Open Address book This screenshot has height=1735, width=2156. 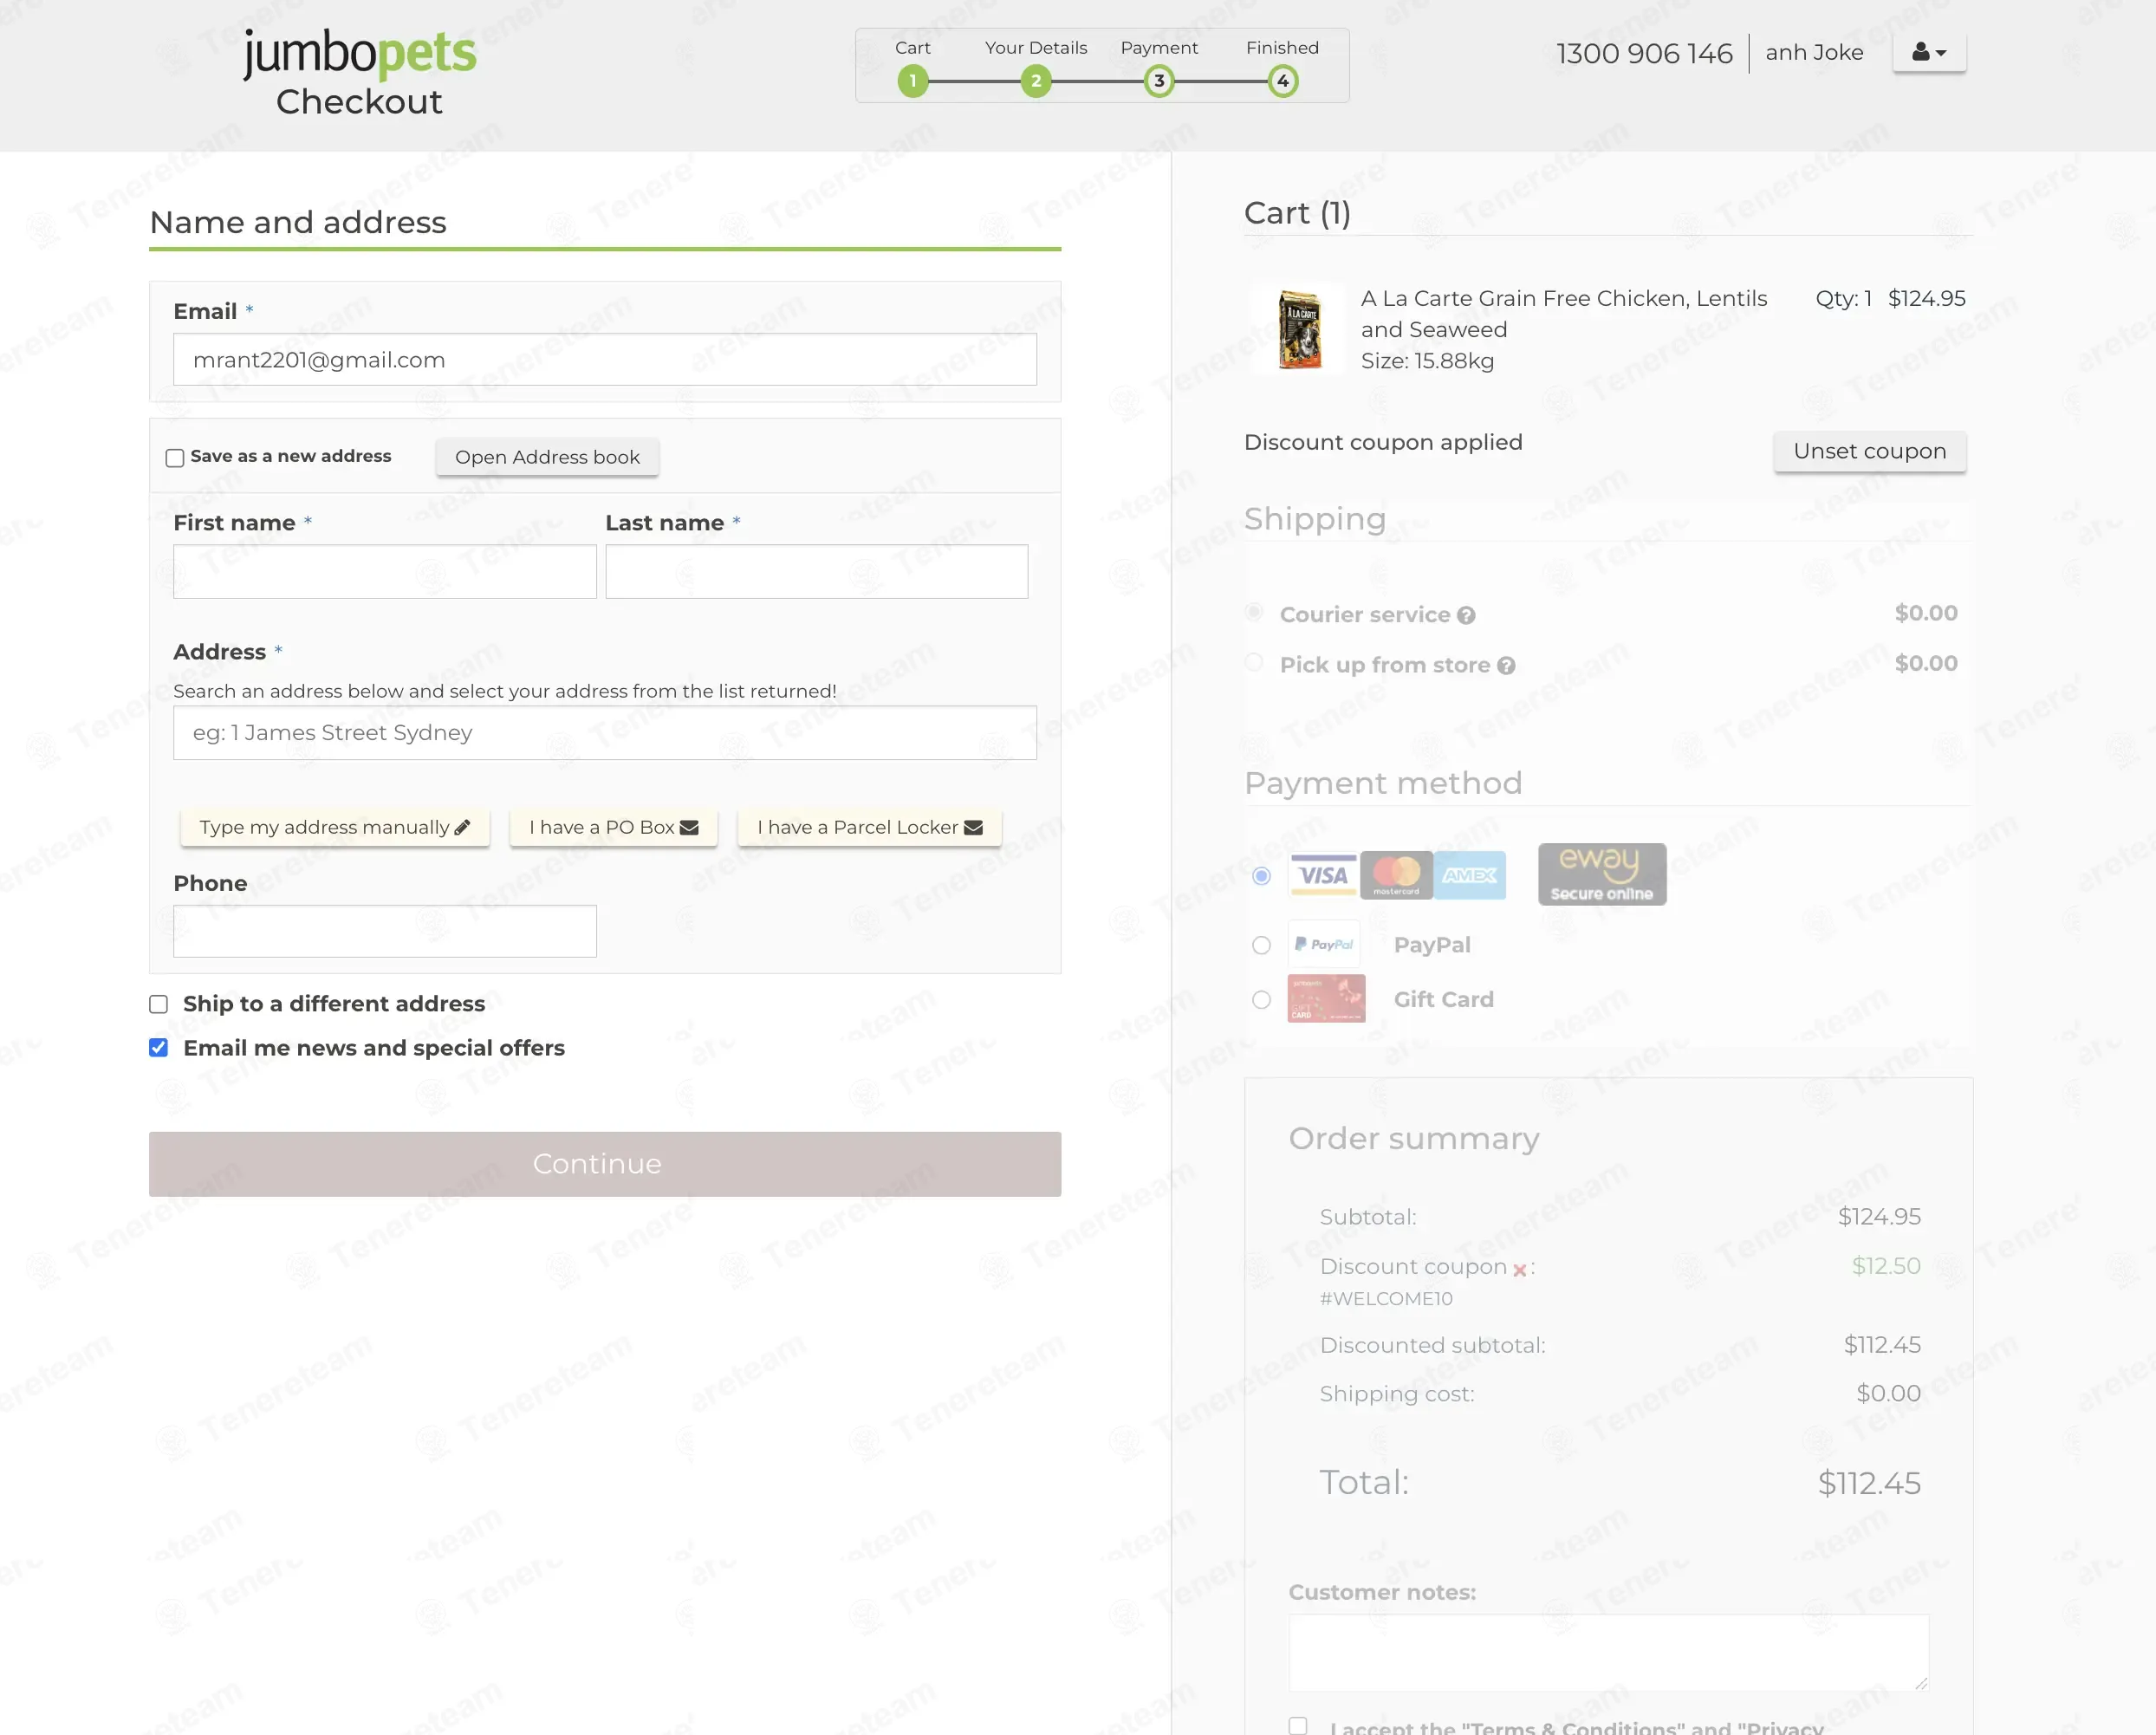[547, 457]
